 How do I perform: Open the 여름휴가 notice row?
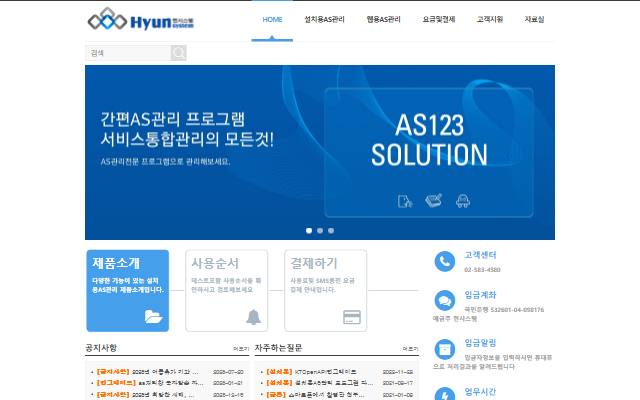click(x=167, y=372)
